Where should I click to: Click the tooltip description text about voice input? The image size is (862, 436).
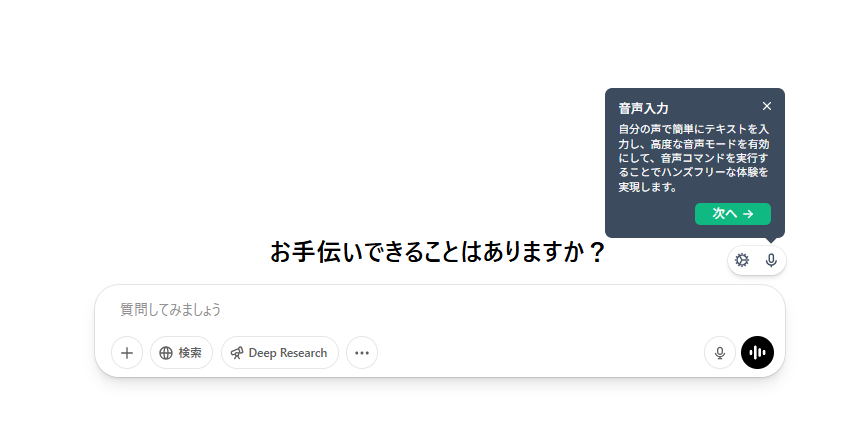point(694,158)
